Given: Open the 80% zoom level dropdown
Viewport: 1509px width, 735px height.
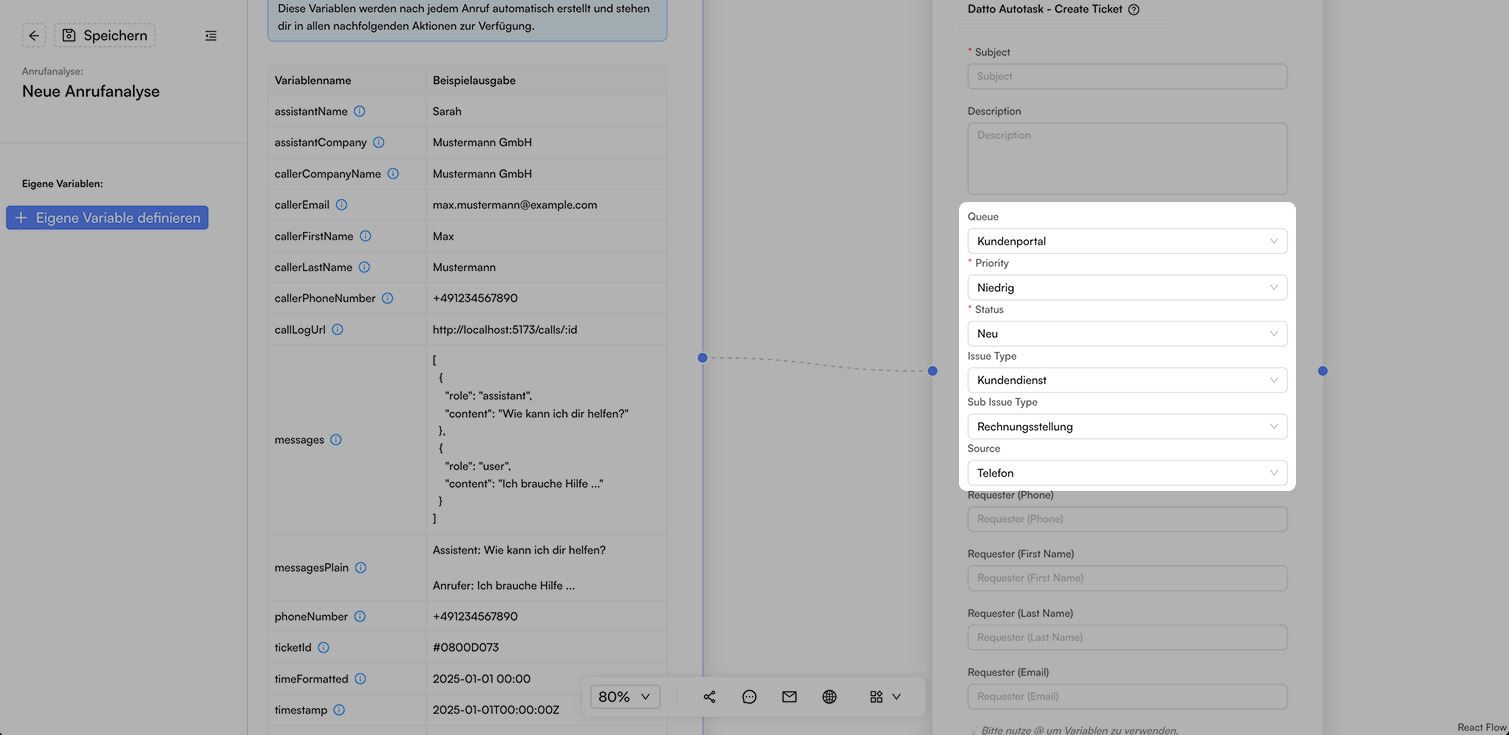Looking at the screenshot, I should [x=625, y=696].
